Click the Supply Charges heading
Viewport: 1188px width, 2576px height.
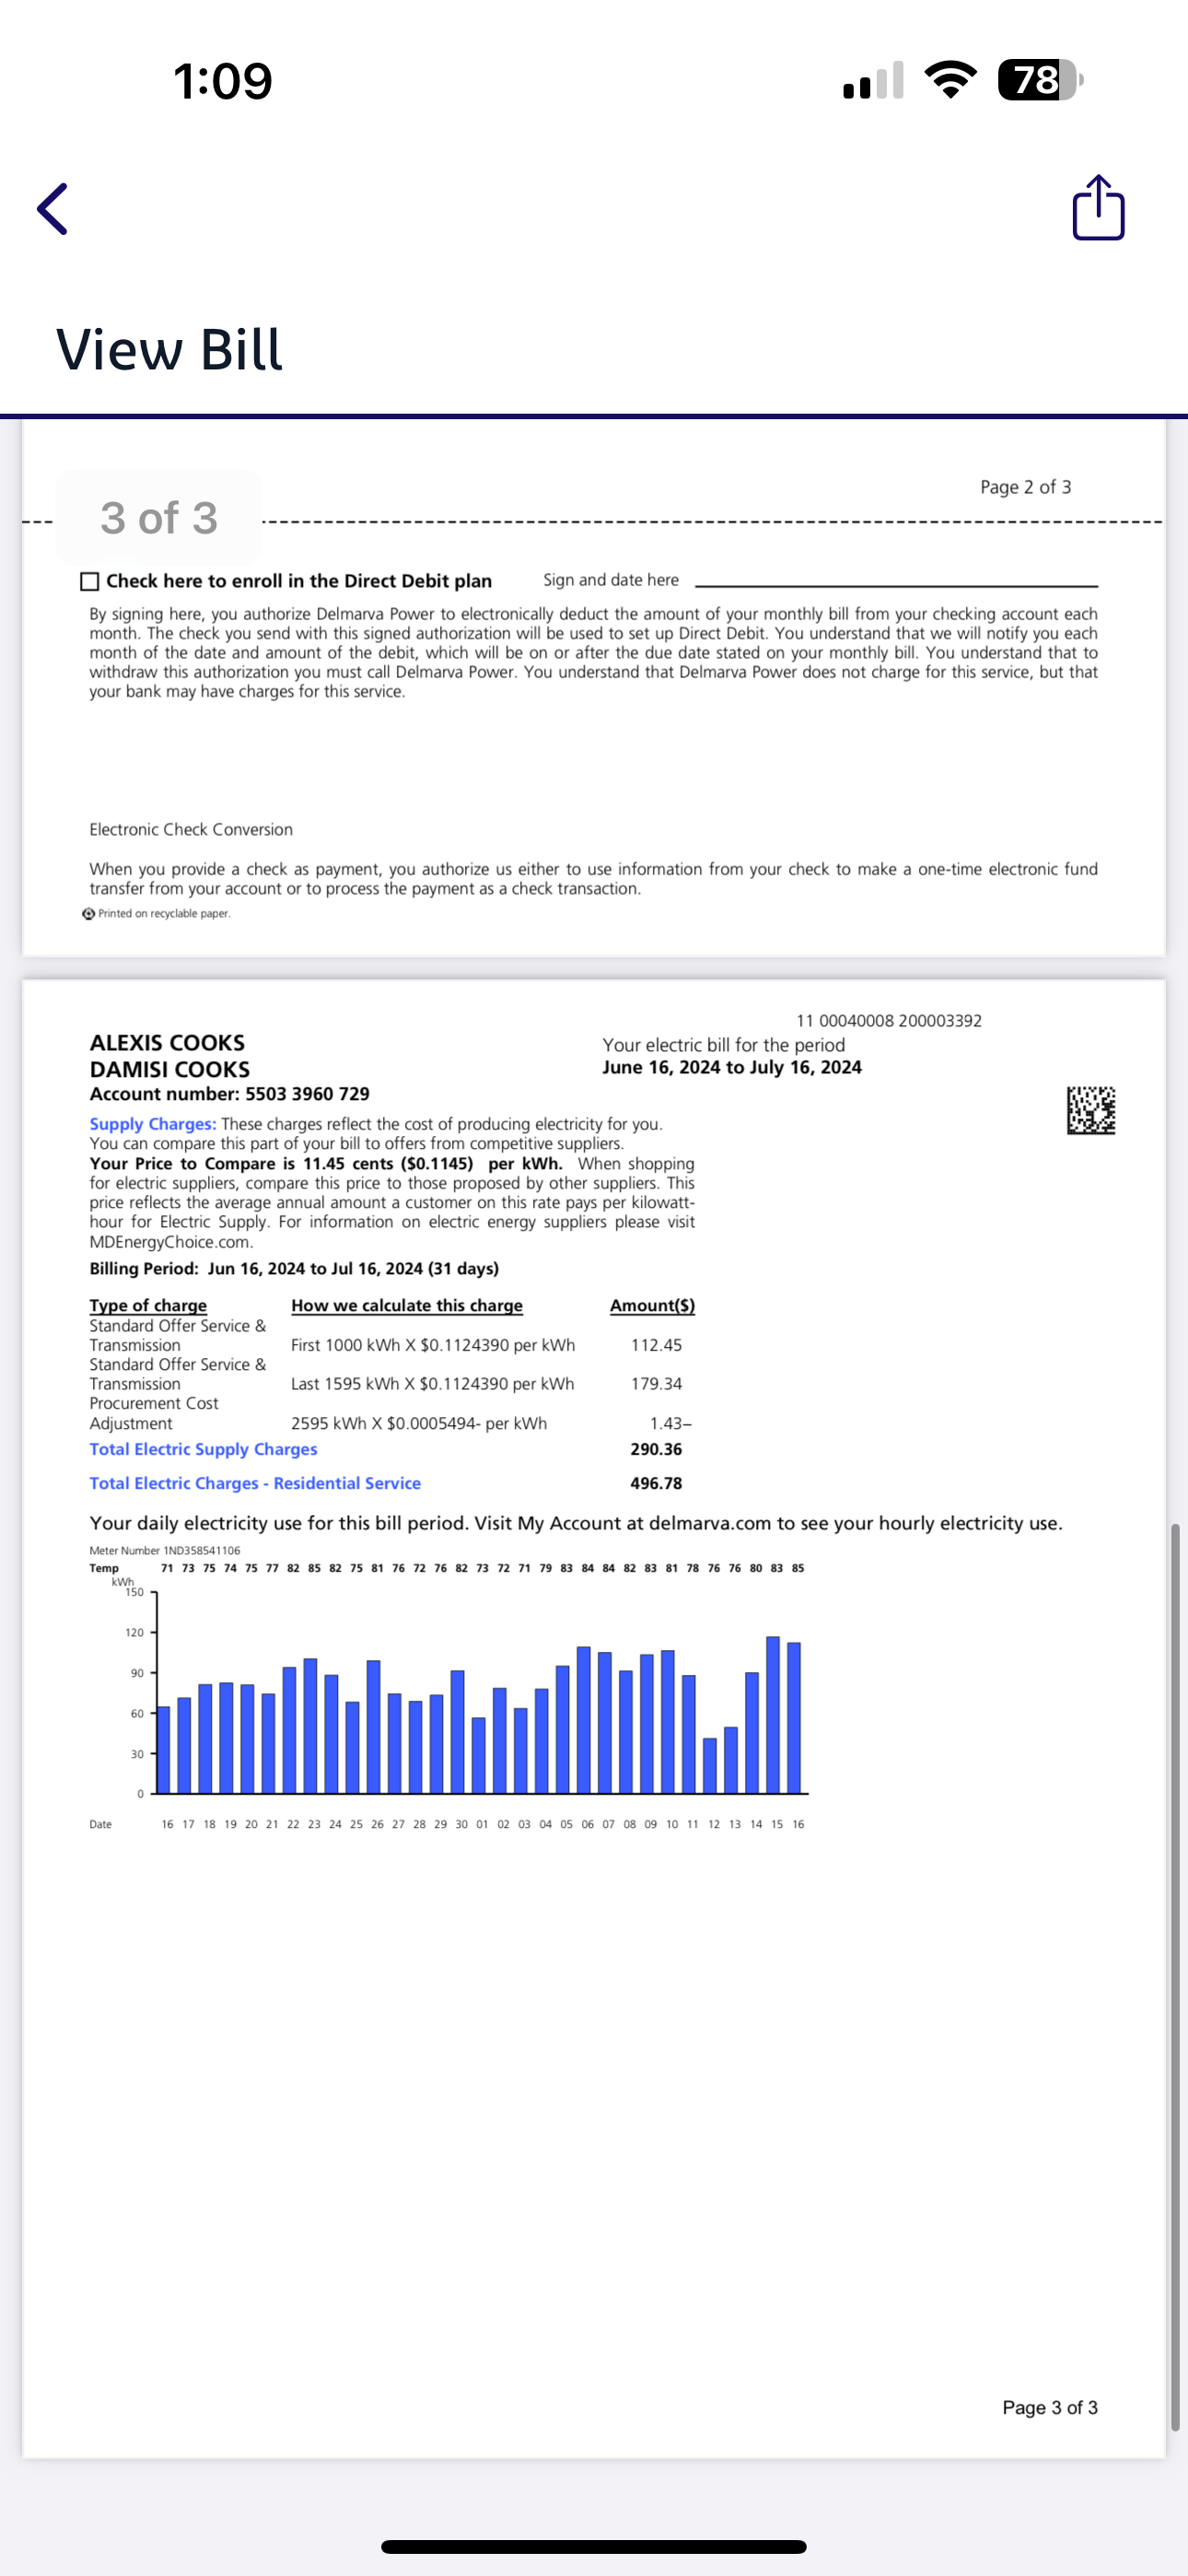tap(152, 1124)
